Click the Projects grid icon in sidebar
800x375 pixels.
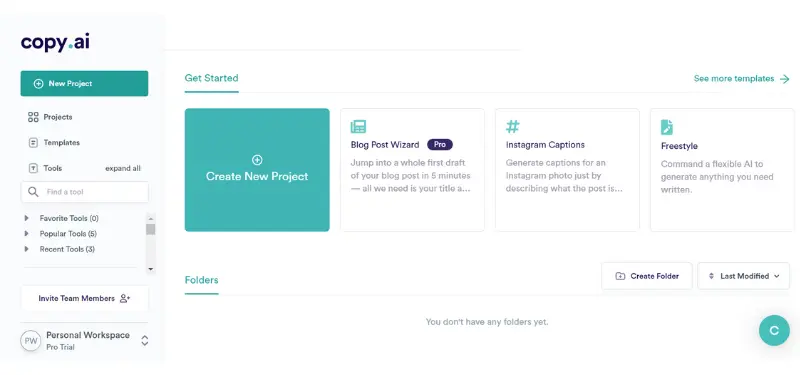pyautogui.click(x=33, y=117)
